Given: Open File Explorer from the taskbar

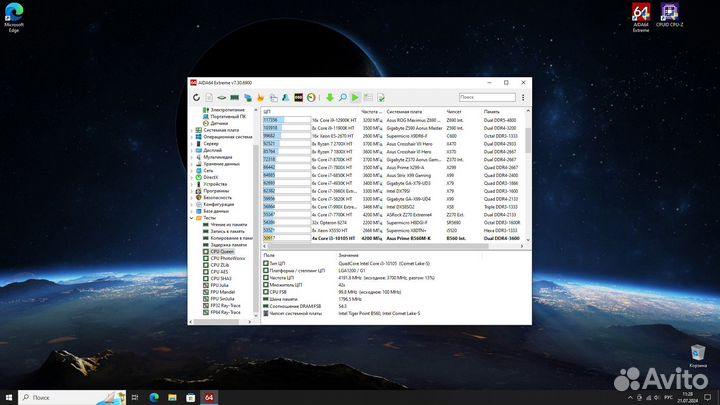Looking at the screenshot, I should (x=172, y=397).
